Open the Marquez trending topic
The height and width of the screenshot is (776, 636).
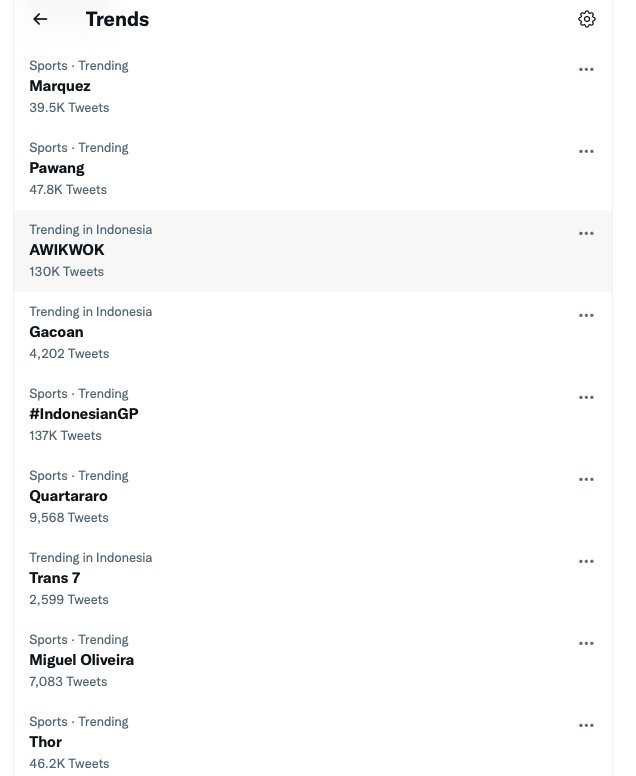[x=313, y=87]
